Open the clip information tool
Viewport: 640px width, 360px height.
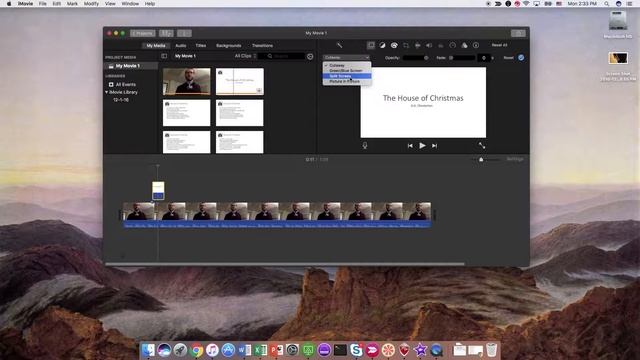tap(476, 45)
